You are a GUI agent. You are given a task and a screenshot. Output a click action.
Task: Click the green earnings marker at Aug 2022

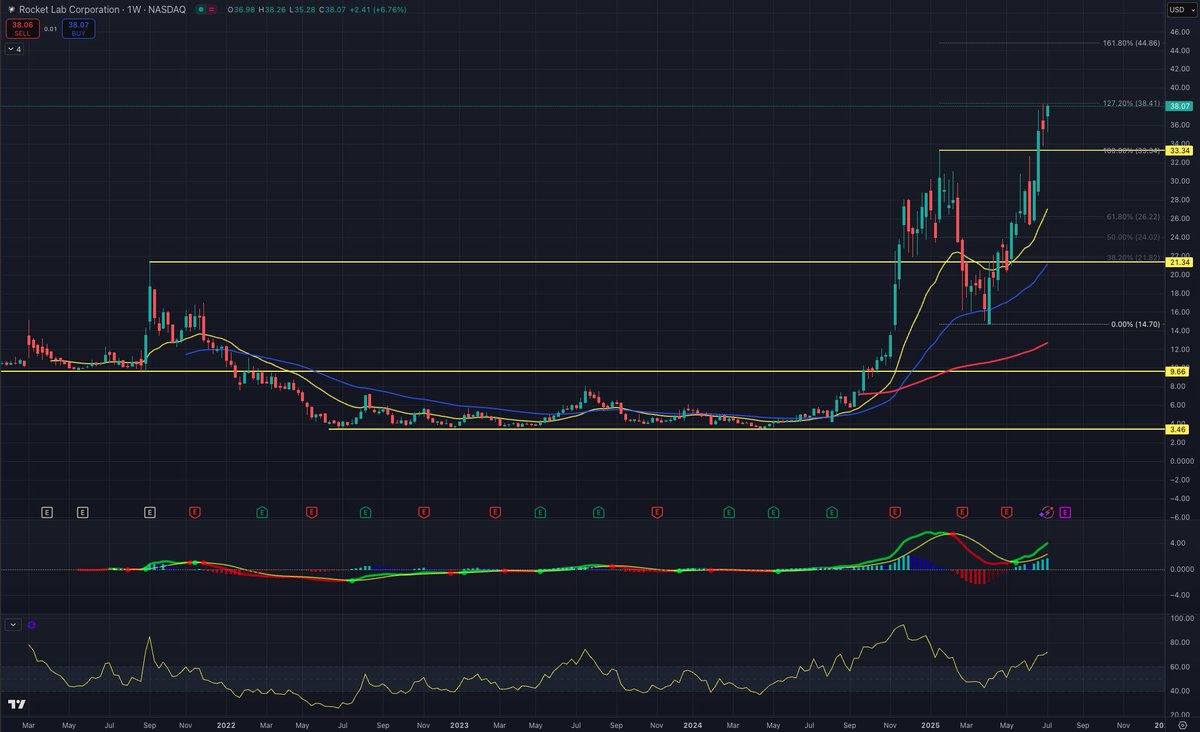[365, 512]
